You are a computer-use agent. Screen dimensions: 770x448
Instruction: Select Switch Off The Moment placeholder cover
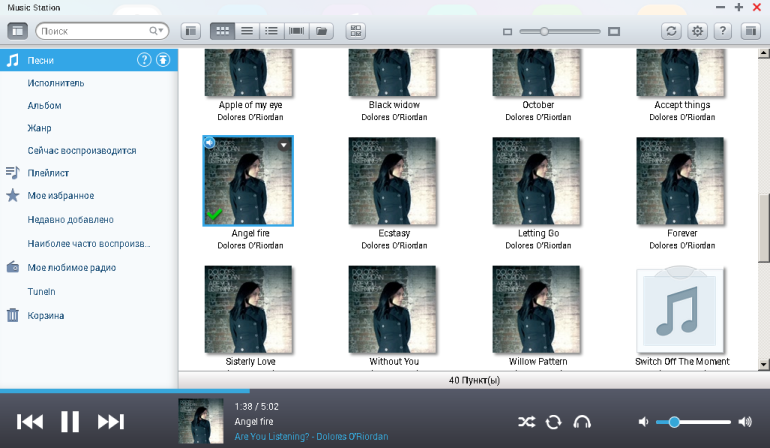click(x=680, y=309)
